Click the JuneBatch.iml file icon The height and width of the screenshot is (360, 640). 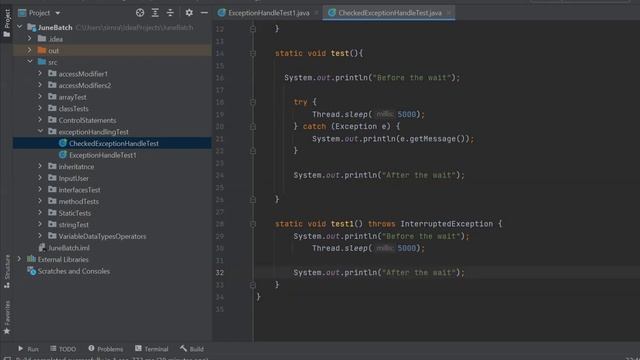42,247
